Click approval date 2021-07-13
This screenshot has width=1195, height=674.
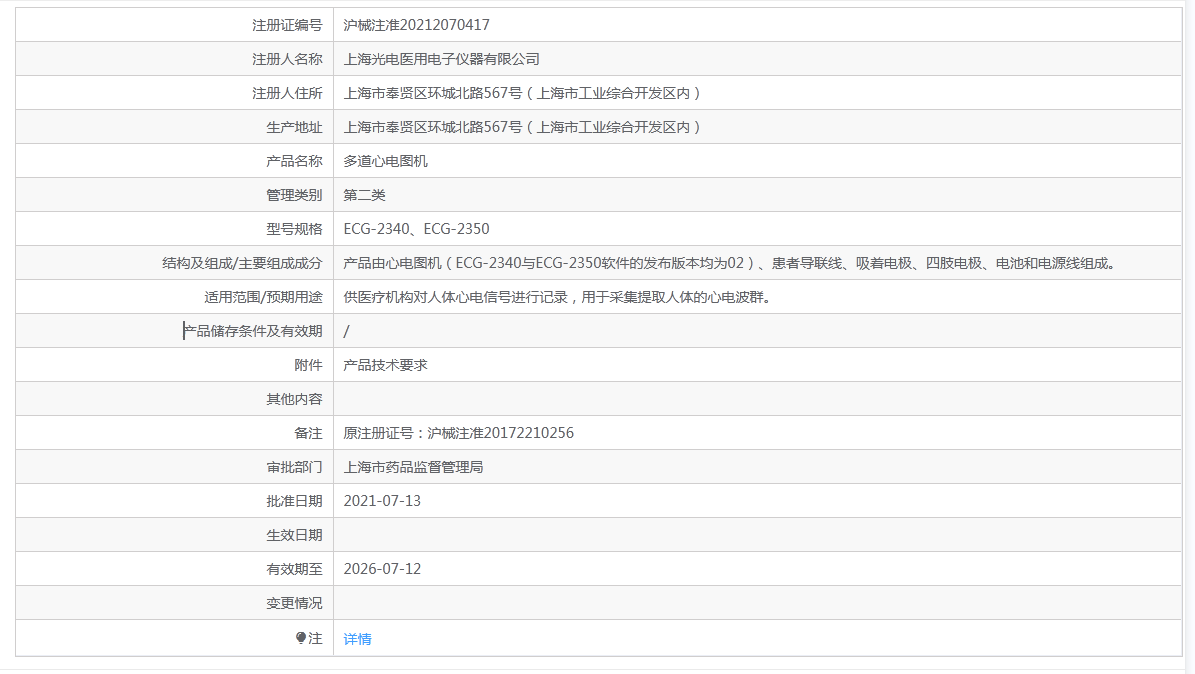[382, 501]
